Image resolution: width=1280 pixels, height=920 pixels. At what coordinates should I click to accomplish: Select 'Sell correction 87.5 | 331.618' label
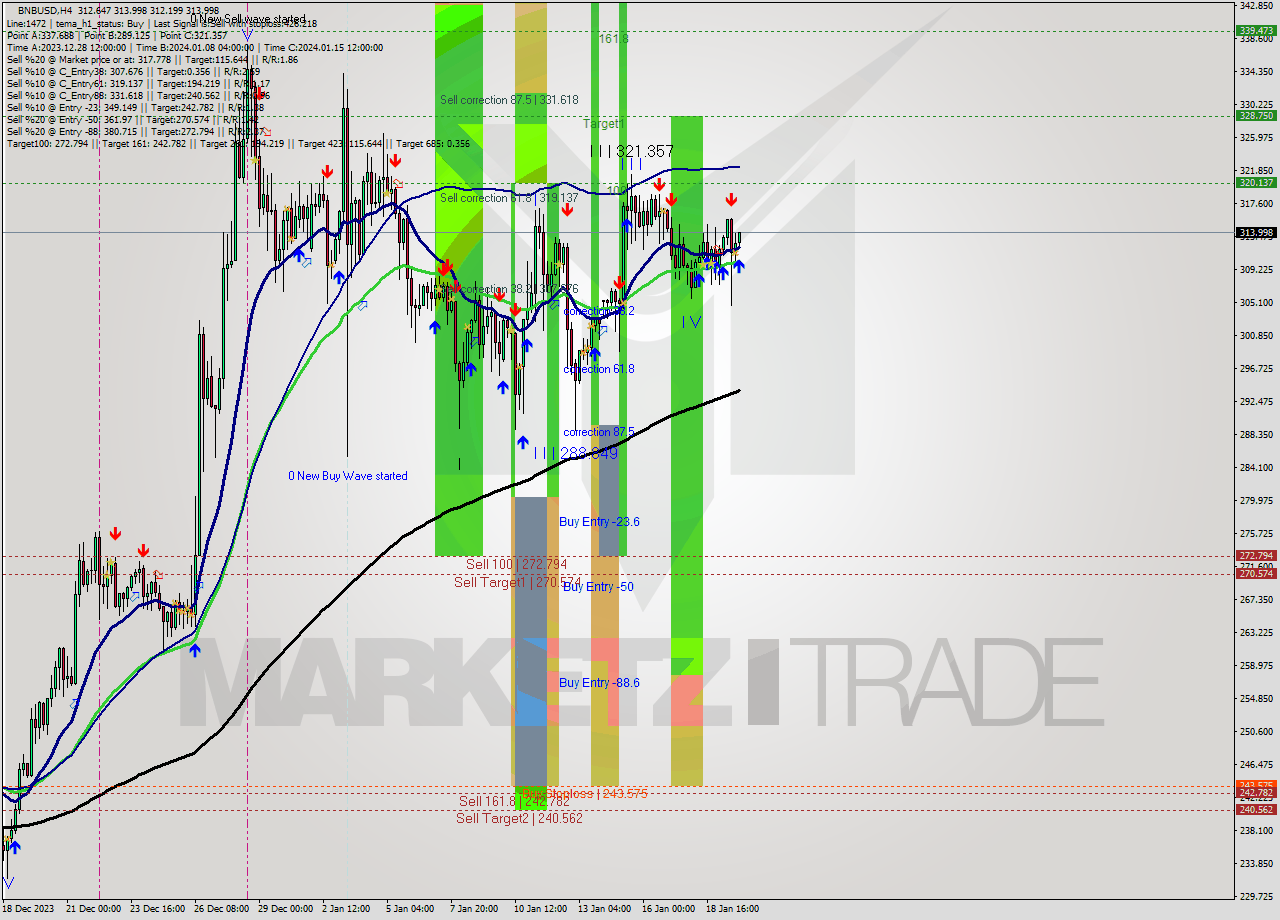509,100
